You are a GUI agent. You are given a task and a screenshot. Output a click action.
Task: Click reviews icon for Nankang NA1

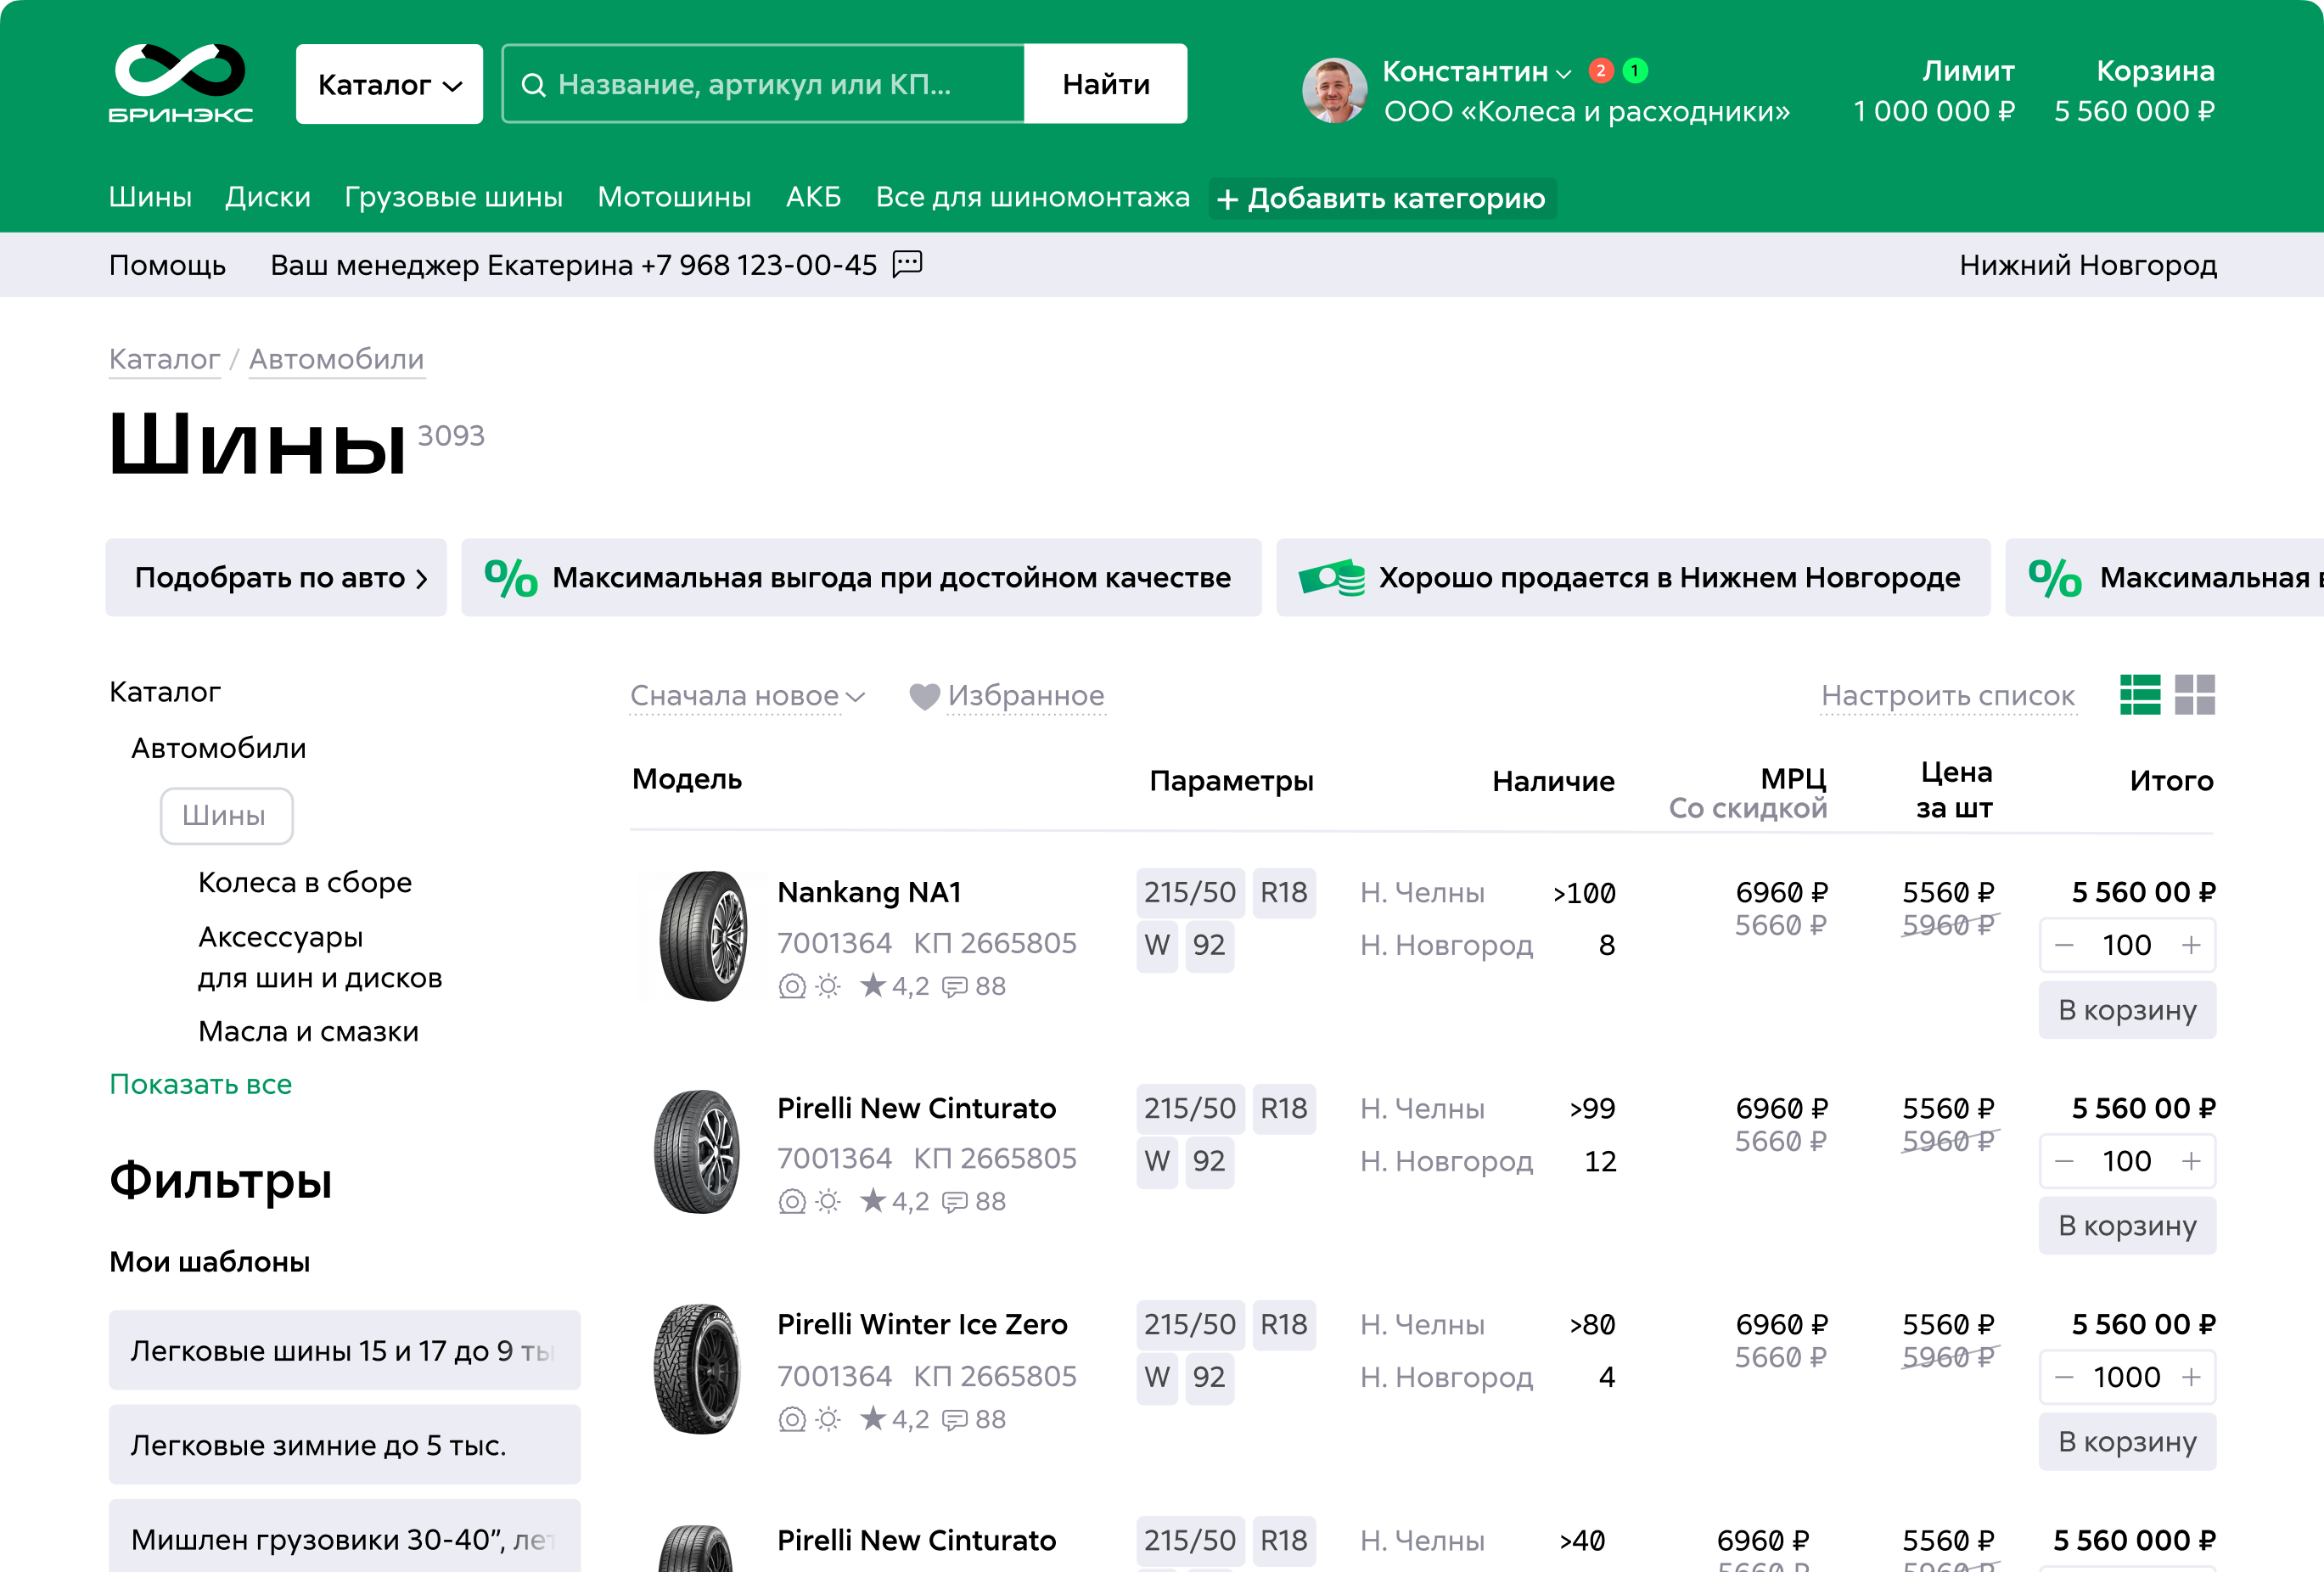click(956, 987)
